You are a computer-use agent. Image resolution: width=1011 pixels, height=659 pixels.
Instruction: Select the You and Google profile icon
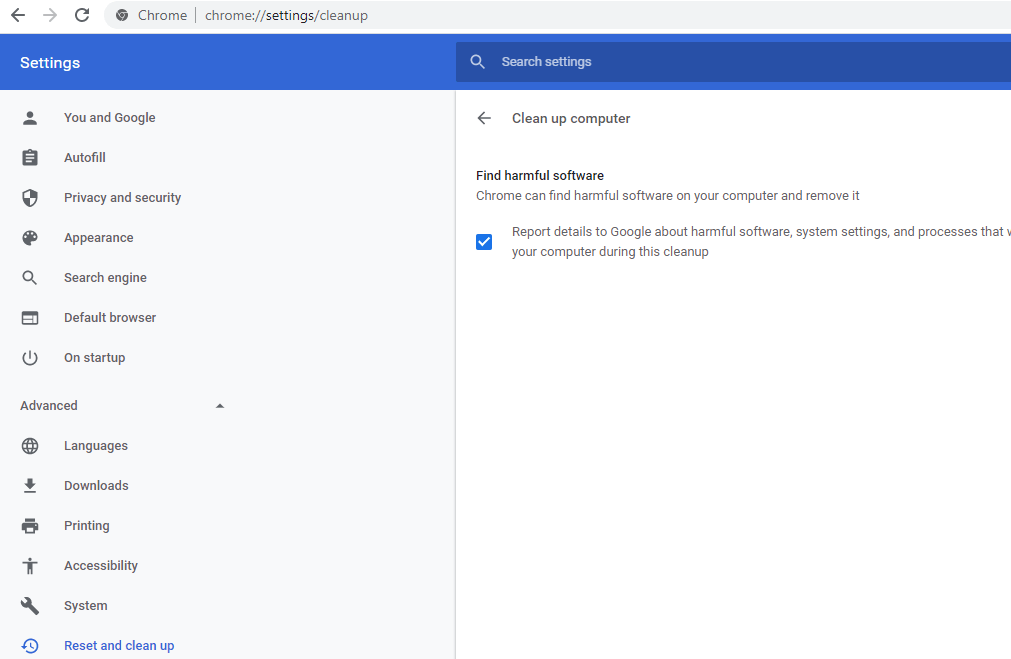(x=30, y=117)
